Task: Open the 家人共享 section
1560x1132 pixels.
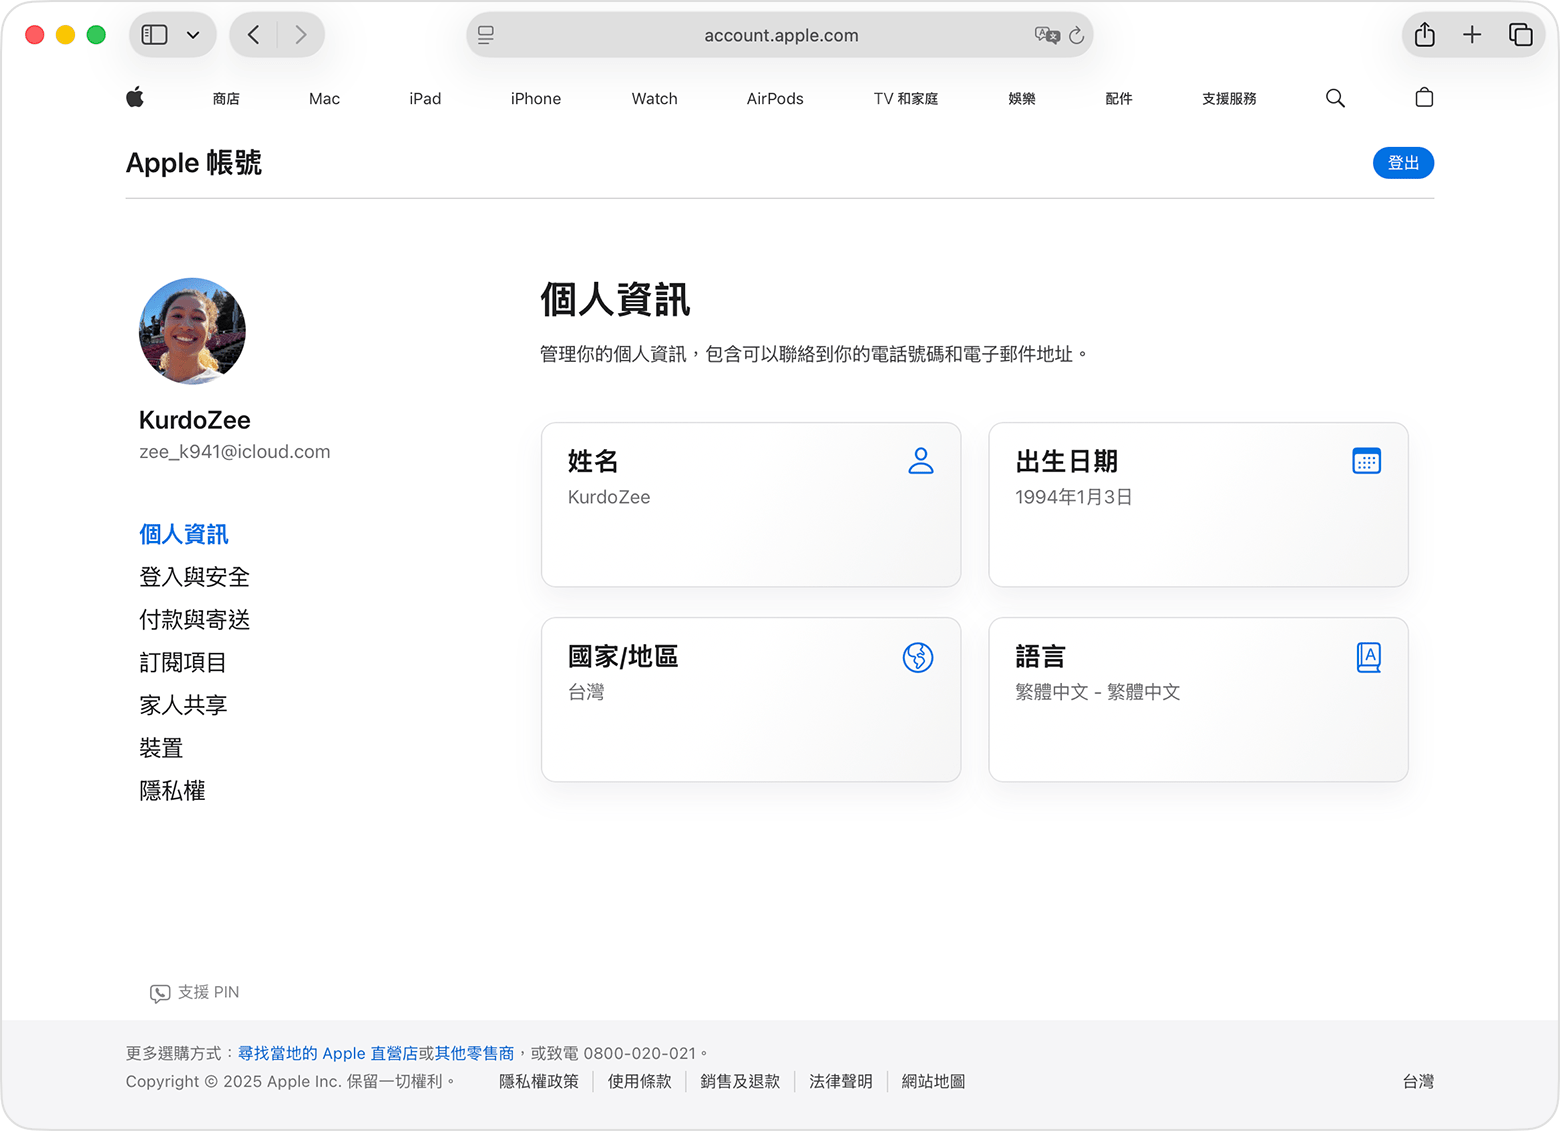Action: (183, 705)
